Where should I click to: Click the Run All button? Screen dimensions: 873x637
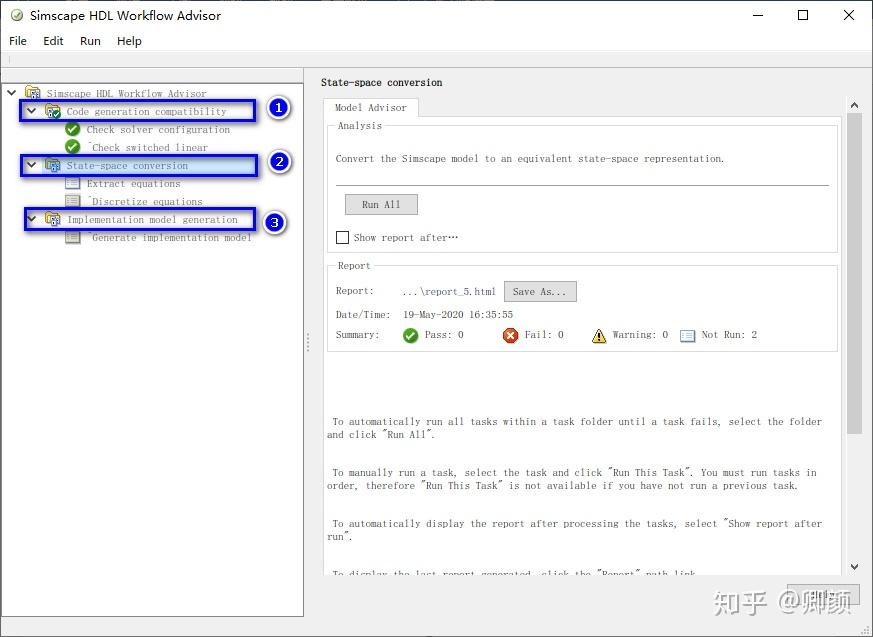(x=381, y=204)
